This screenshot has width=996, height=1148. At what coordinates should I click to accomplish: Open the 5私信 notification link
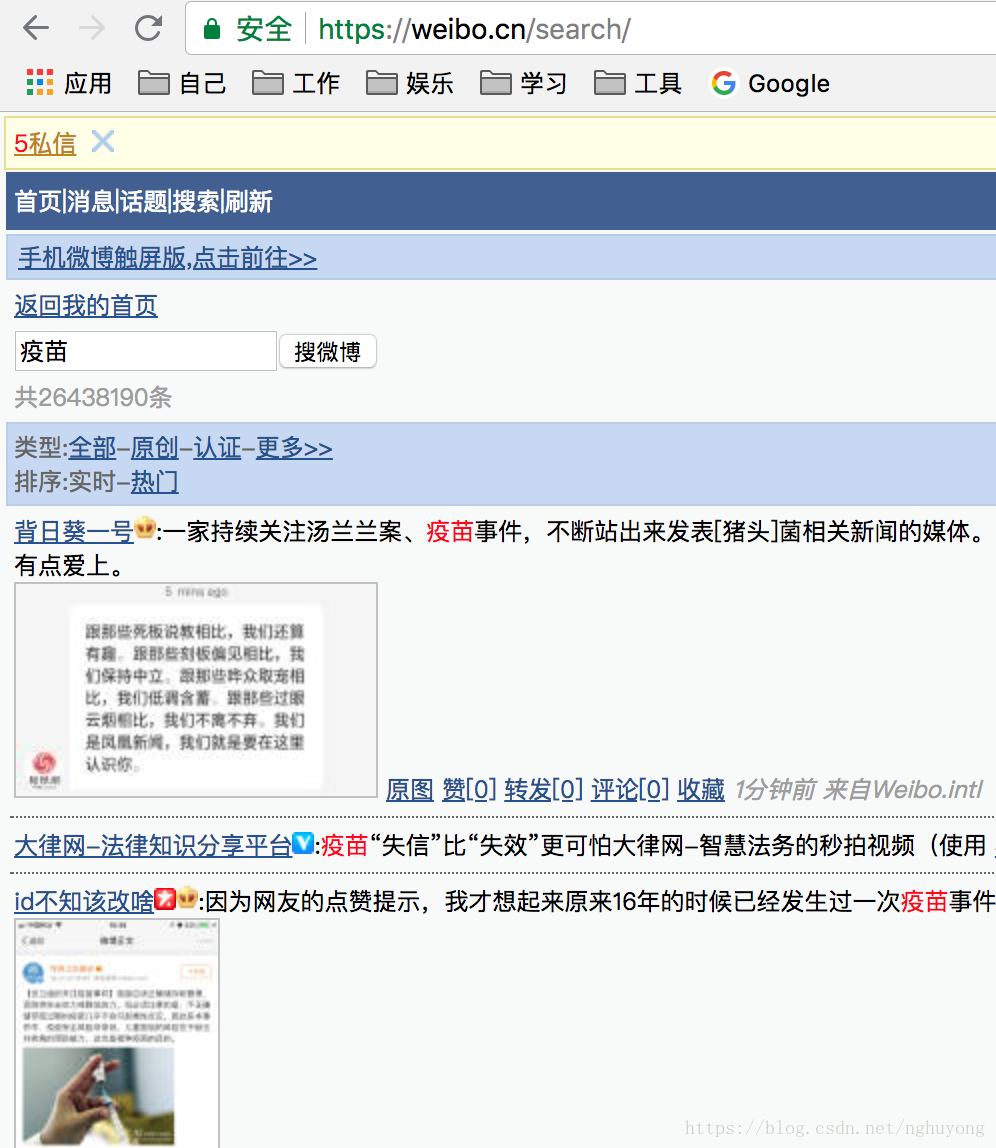[x=45, y=144]
